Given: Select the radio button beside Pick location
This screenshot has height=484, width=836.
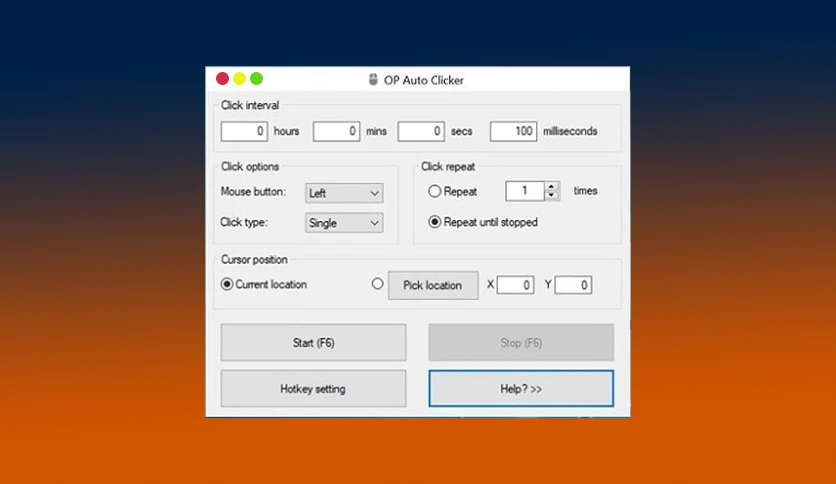Looking at the screenshot, I should pos(377,284).
